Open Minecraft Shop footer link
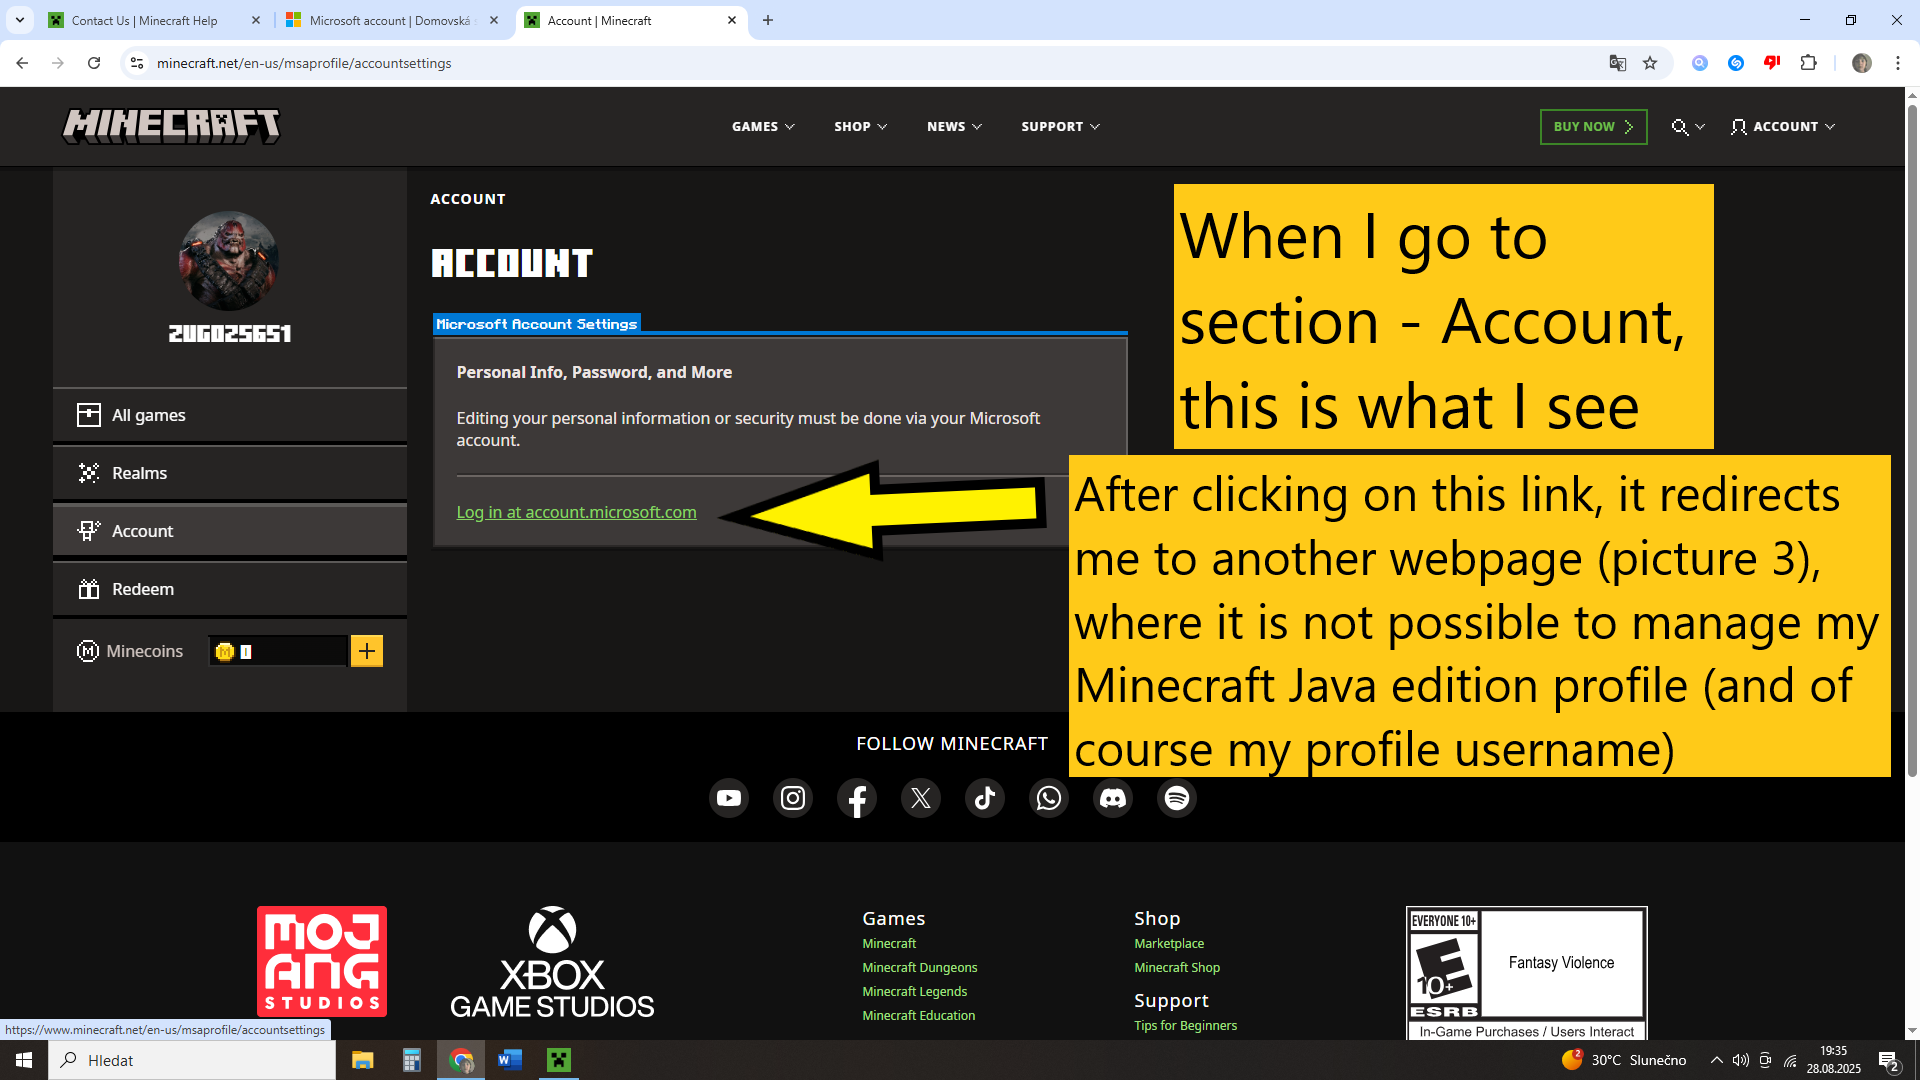Image resolution: width=1920 pixels, height=1080 pixels. click(x=1177, y=967)
